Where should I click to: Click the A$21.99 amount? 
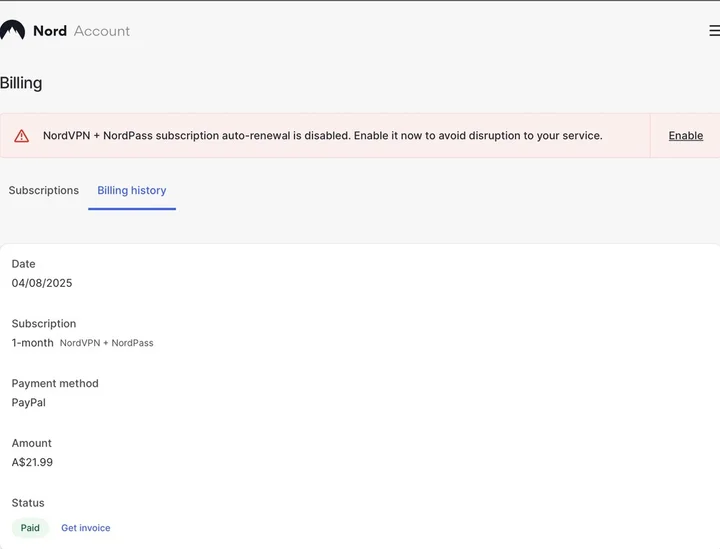coord(32,462)
